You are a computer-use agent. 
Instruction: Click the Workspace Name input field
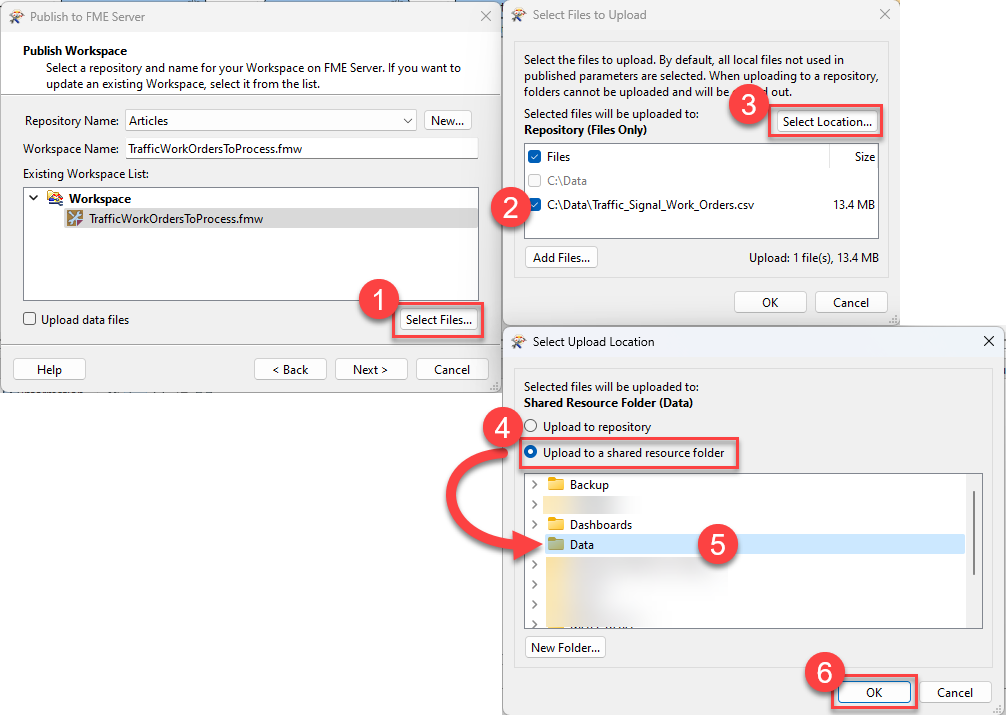[x=302, y=149]
